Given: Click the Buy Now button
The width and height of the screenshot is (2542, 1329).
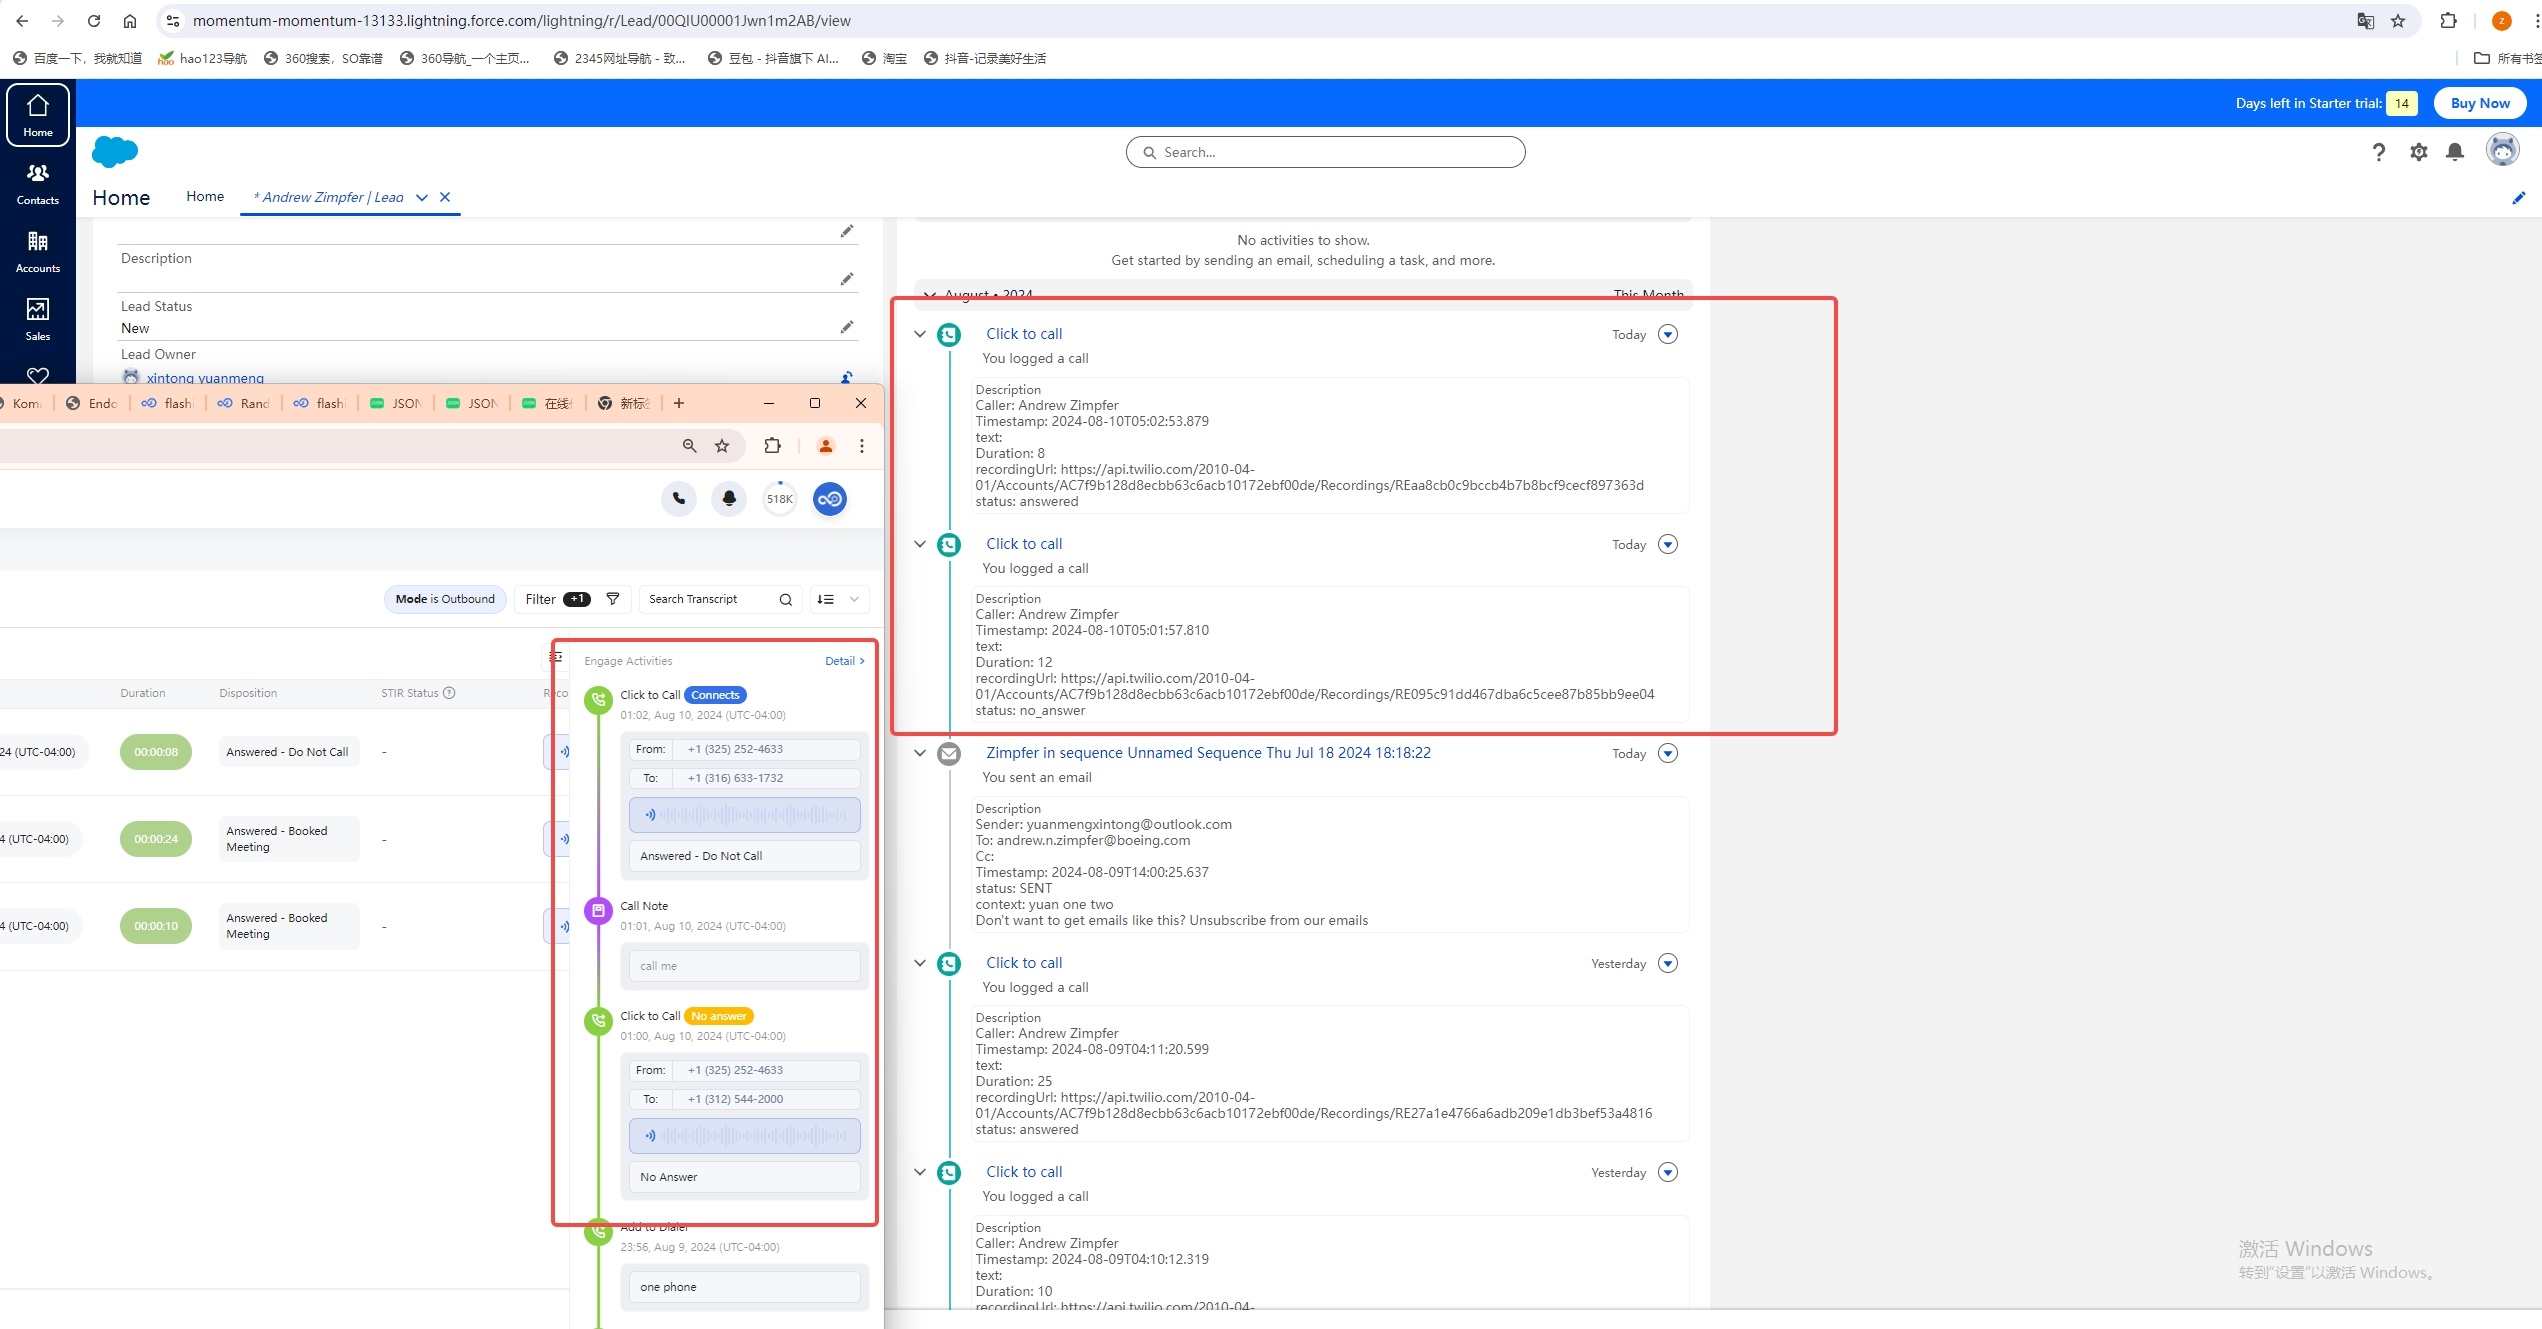Looking at the screenshot, I should click(2480, 103).
